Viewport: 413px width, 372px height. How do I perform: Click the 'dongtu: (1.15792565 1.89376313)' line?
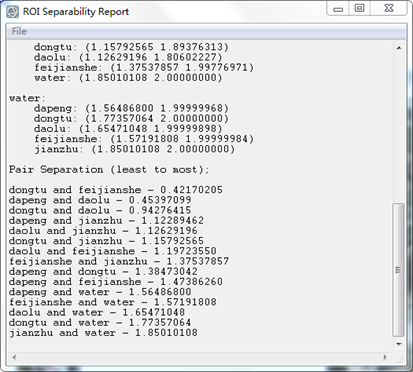click(131, 47)
